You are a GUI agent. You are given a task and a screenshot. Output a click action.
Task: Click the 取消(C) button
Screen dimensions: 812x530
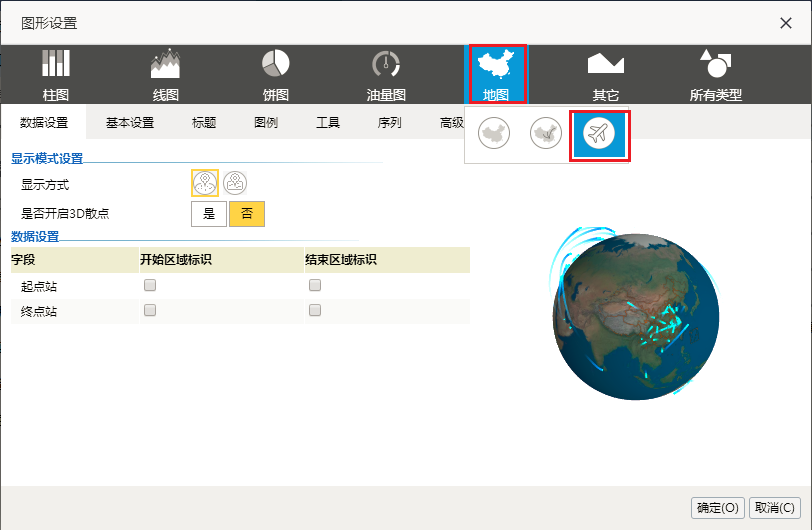[x=775, y=508]
